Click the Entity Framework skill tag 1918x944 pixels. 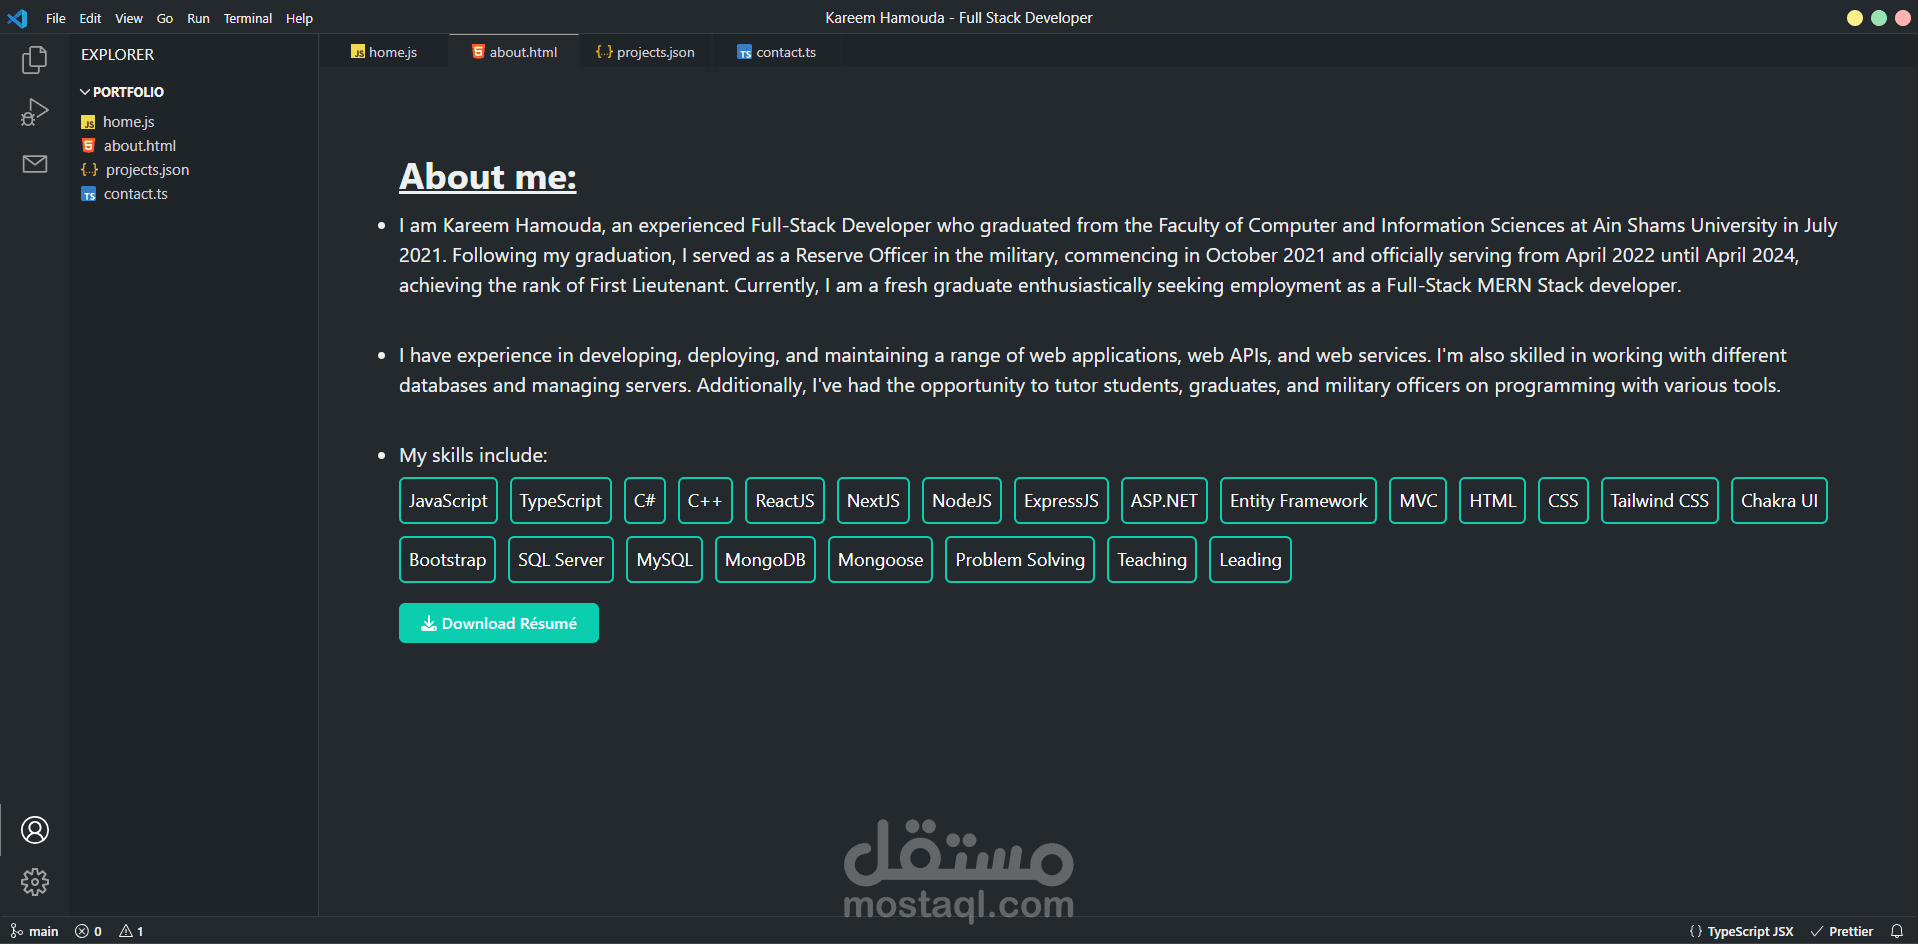coord(1298,501)
